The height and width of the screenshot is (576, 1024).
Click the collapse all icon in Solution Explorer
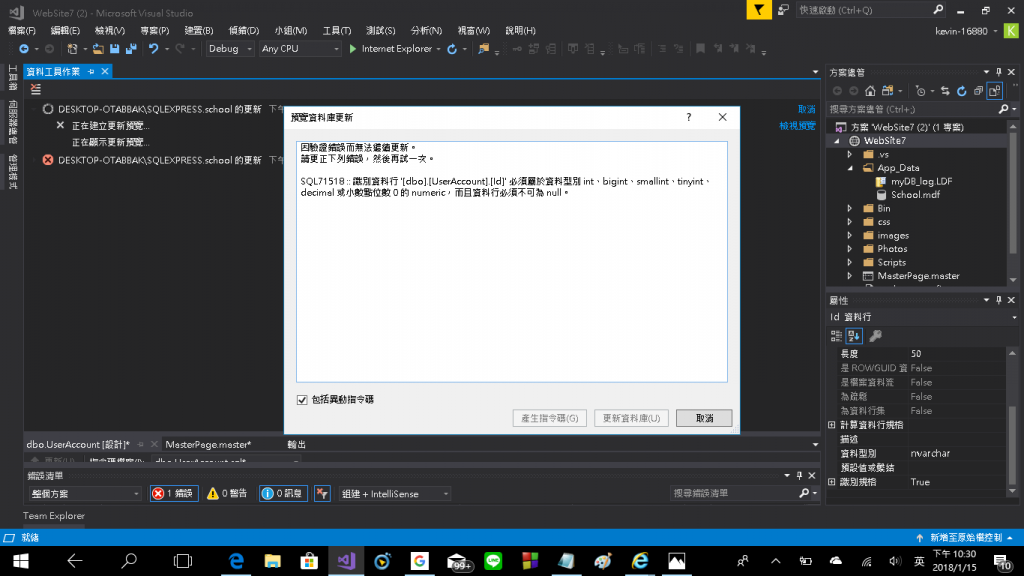click(978, 91)
